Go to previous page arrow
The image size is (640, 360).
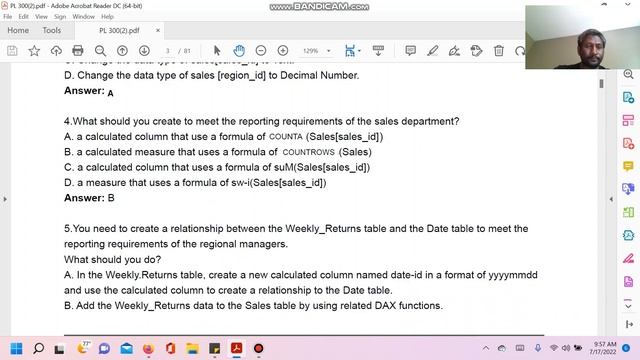[x=122, y=51]
